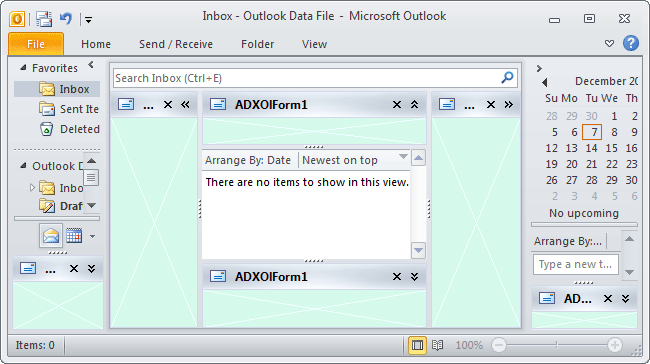
Task: Switch to Normal view in status bar
Action: [x=417, y=345]
